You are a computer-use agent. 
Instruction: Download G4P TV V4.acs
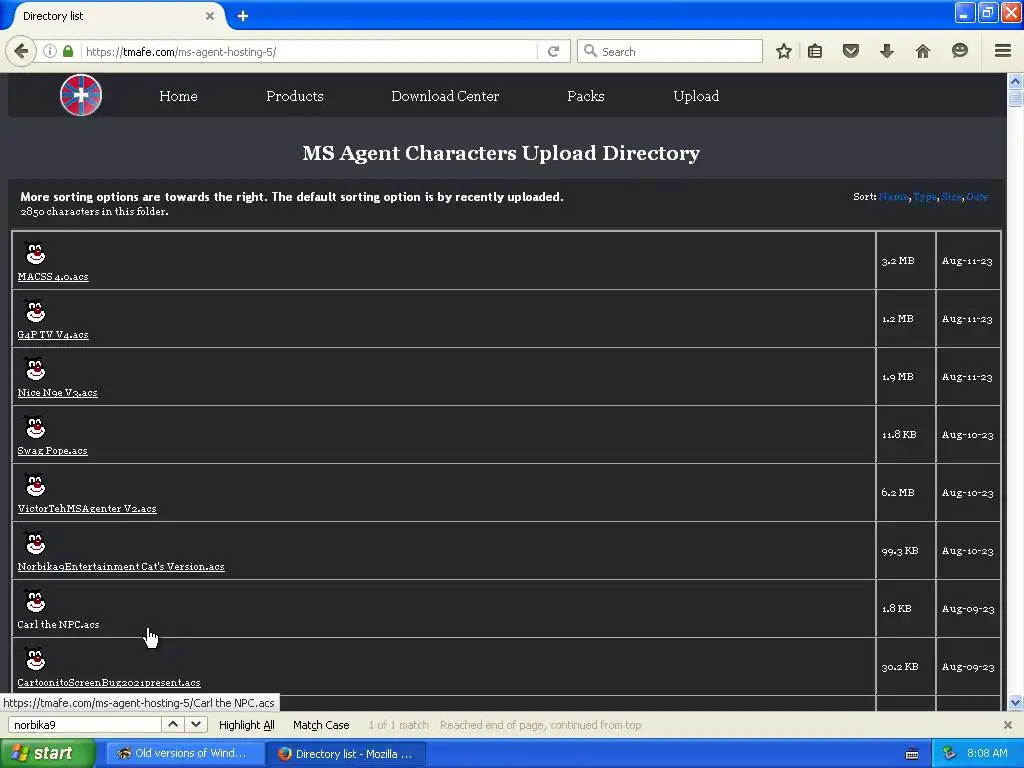tap(53, 335)
